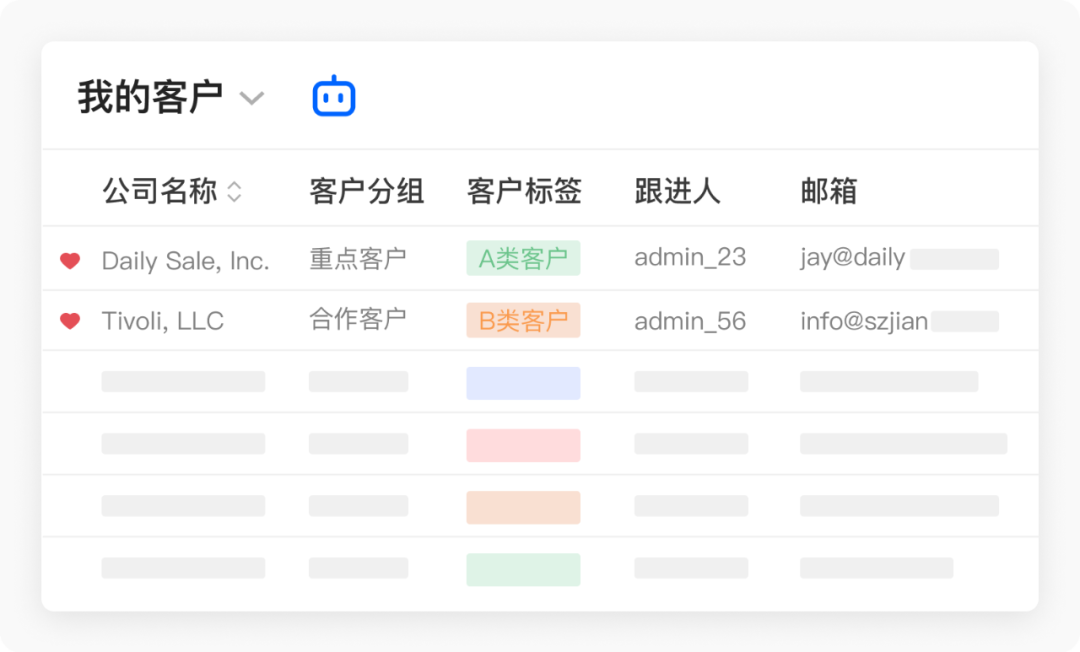Click the red heart beside Daily Sale, Inc.
1080x652 pixels.
[70, 258]
